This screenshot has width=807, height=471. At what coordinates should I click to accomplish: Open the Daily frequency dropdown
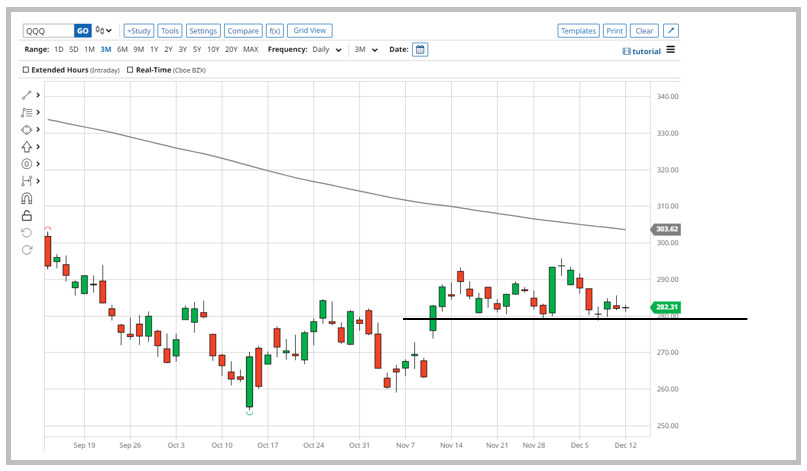tap(326, 49)
